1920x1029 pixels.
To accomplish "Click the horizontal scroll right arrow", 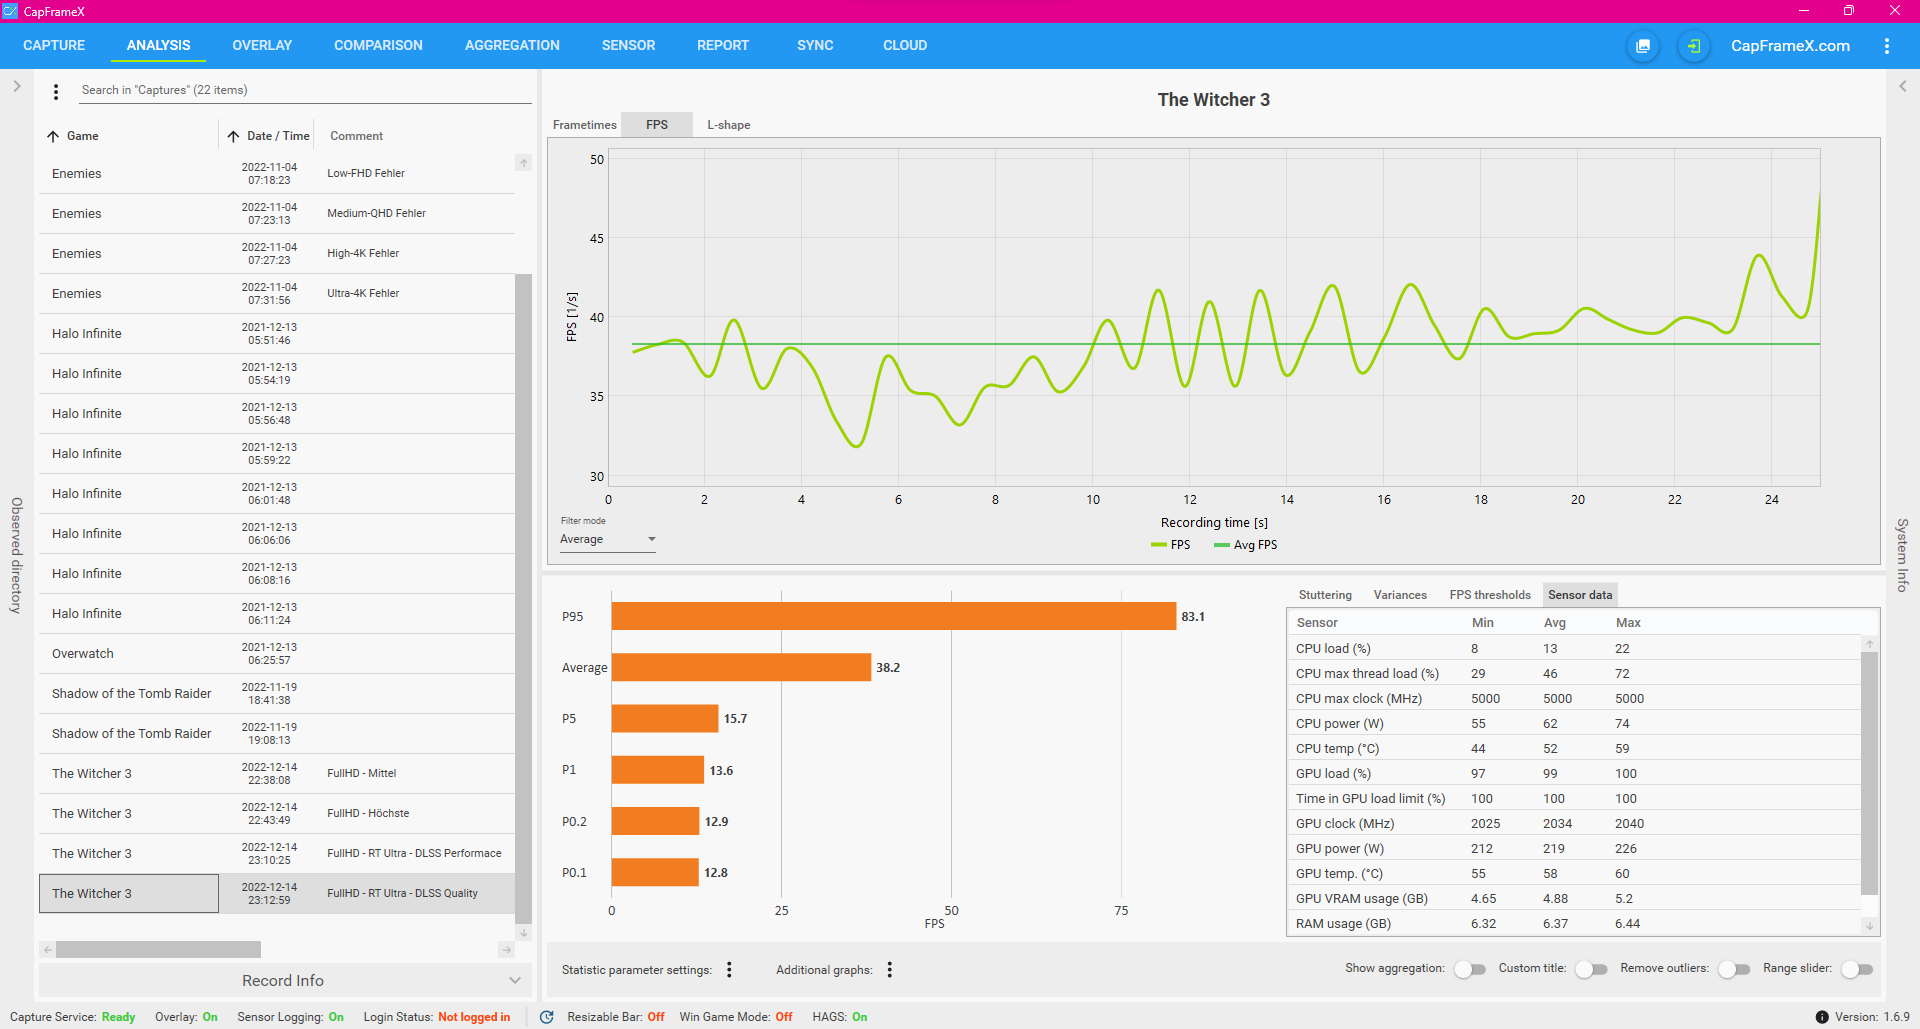I will click(506, 949).
